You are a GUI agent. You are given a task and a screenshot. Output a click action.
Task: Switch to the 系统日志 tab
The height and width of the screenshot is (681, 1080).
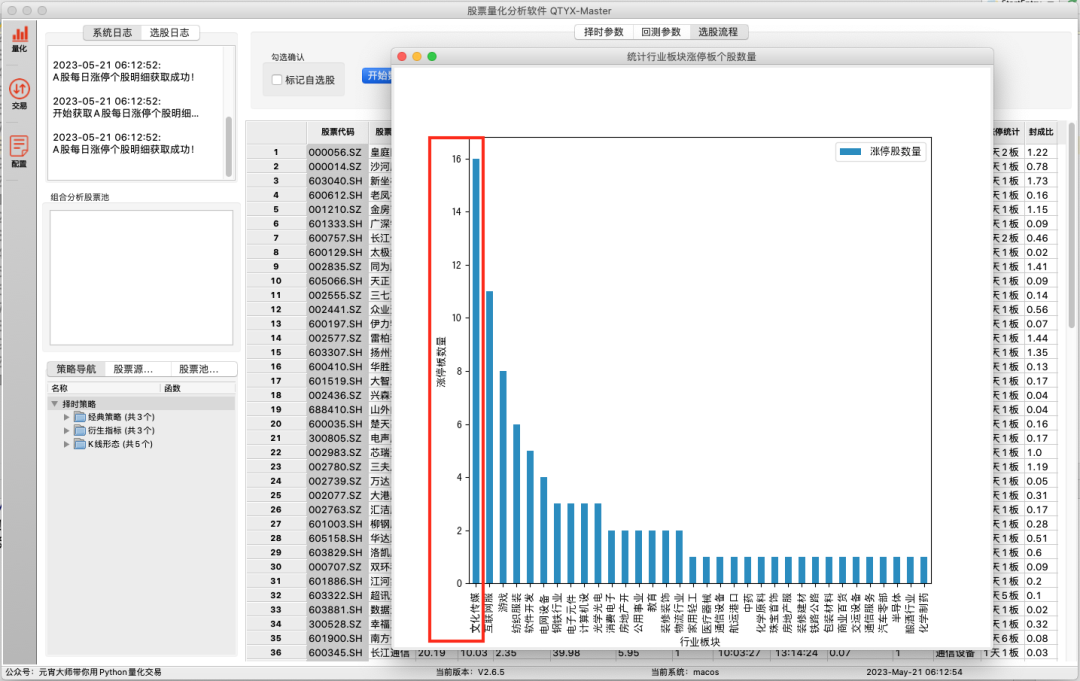point(112,32)
